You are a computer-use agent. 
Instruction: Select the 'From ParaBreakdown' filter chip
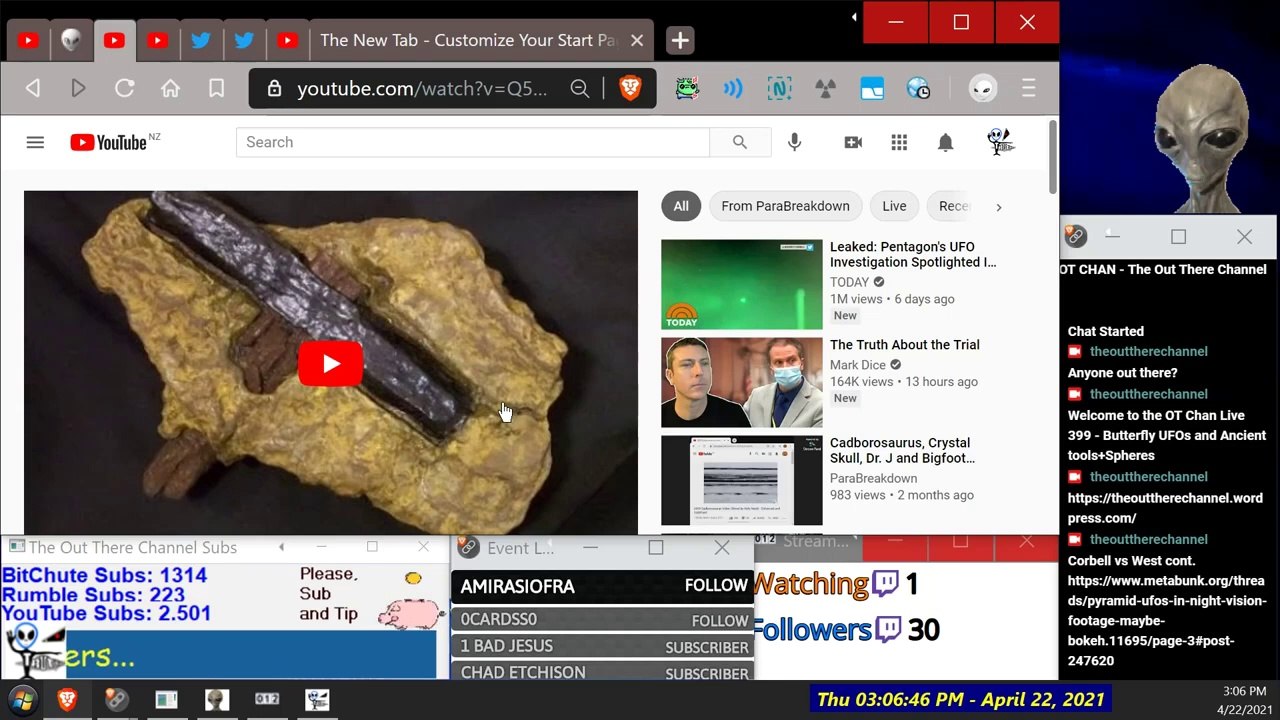pos(785,206)
